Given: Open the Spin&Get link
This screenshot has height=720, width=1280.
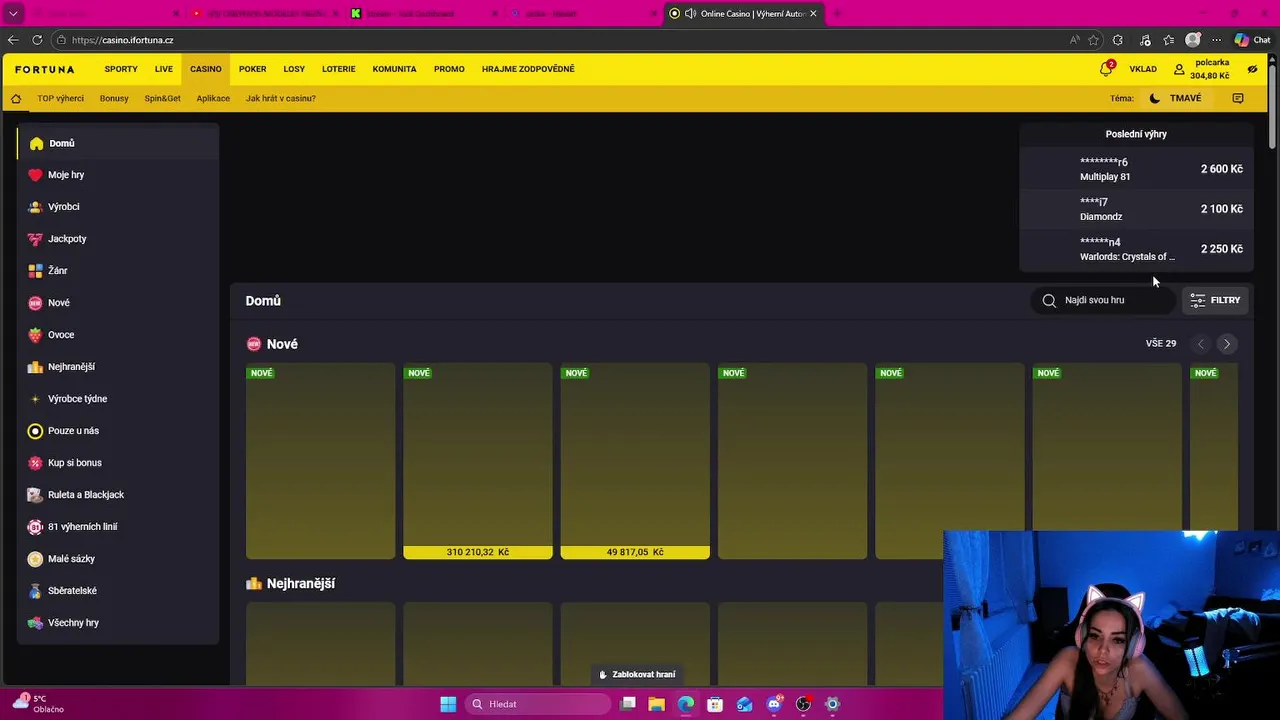Looking at the screenshot, I should pos(162,98).
